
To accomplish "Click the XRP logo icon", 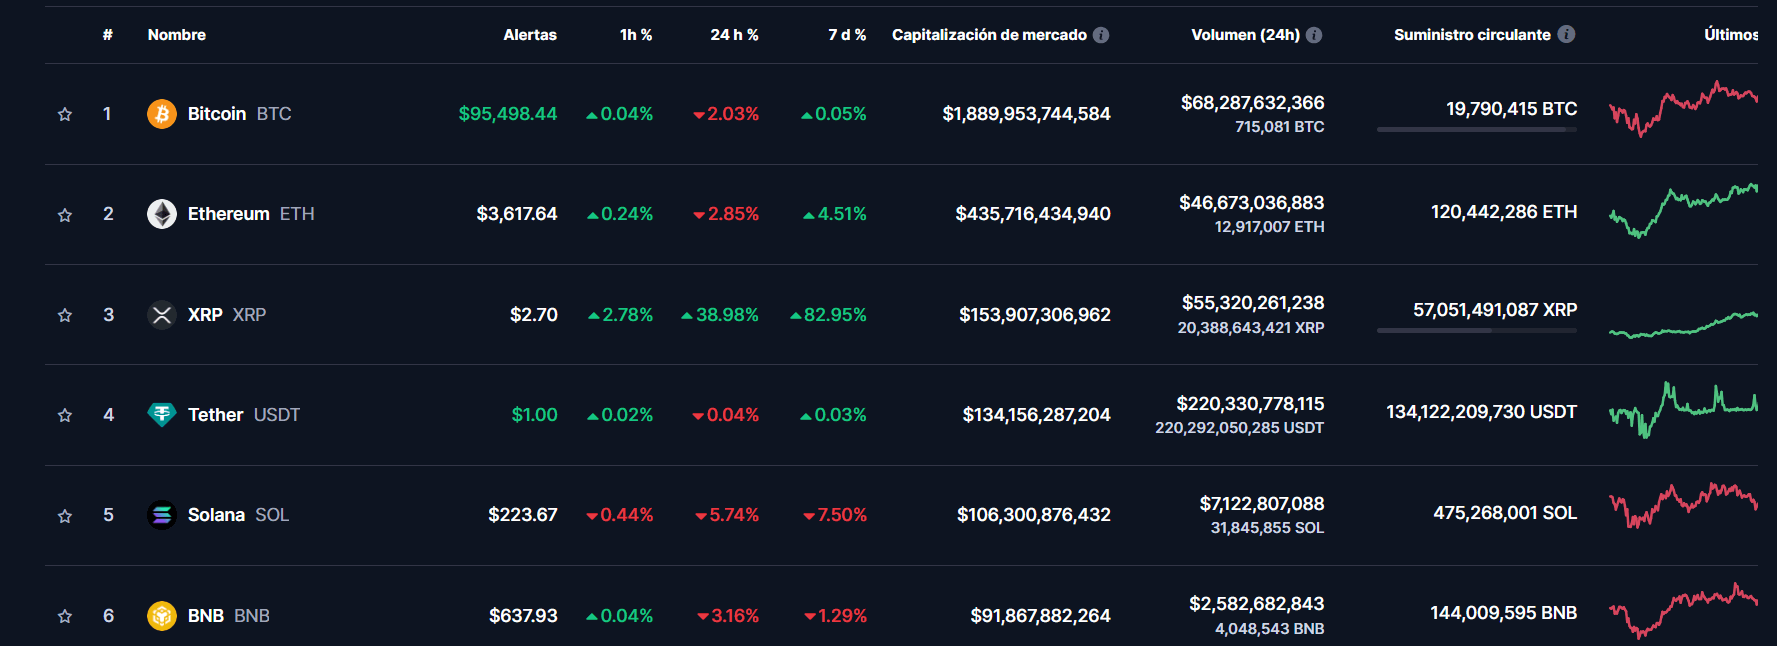I will [x=162, y=315].
